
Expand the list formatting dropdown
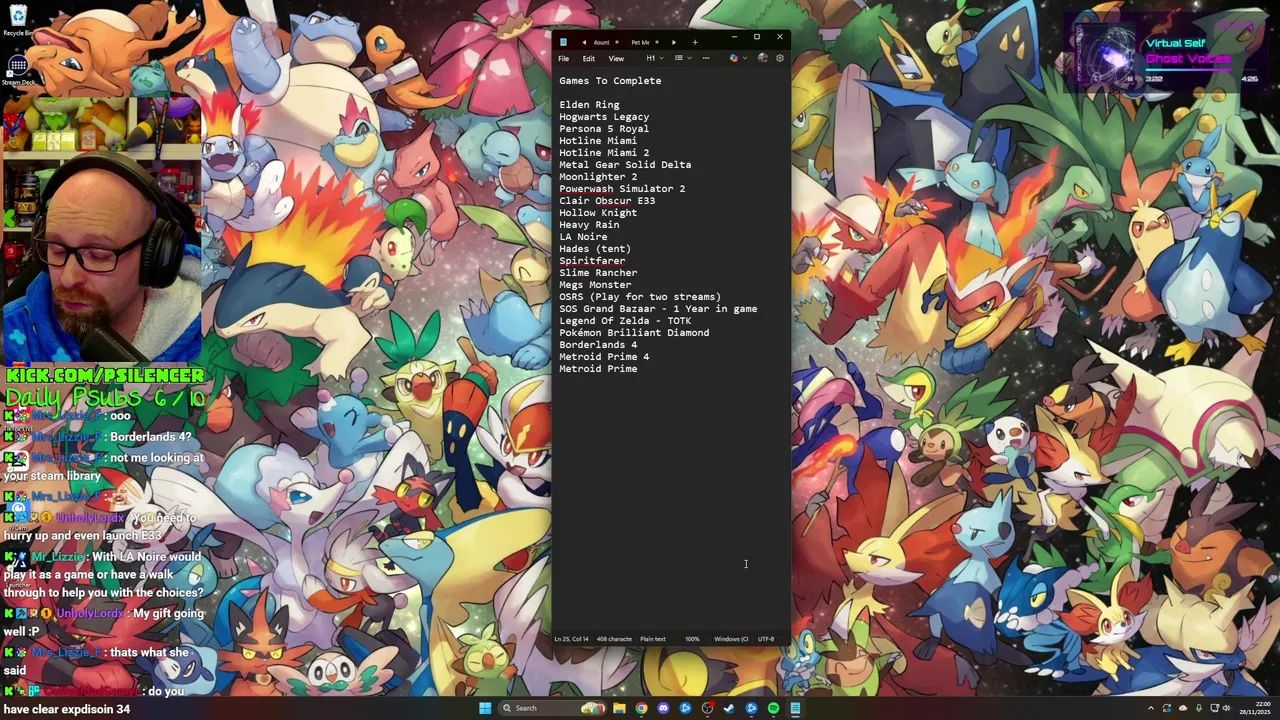682,58
